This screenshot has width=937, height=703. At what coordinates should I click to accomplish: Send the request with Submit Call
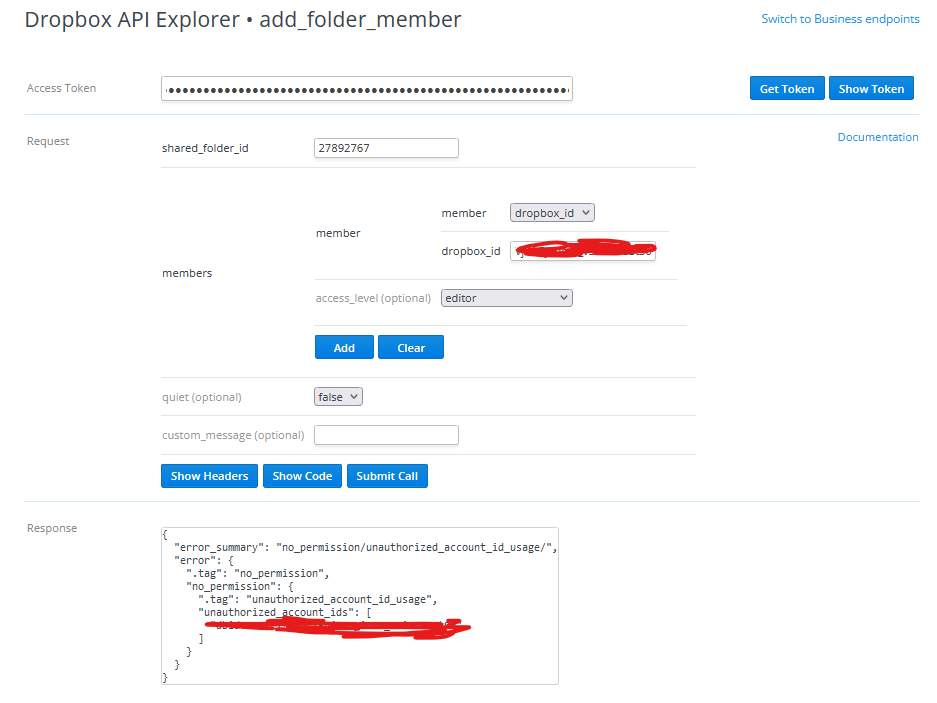coord(387,476)
